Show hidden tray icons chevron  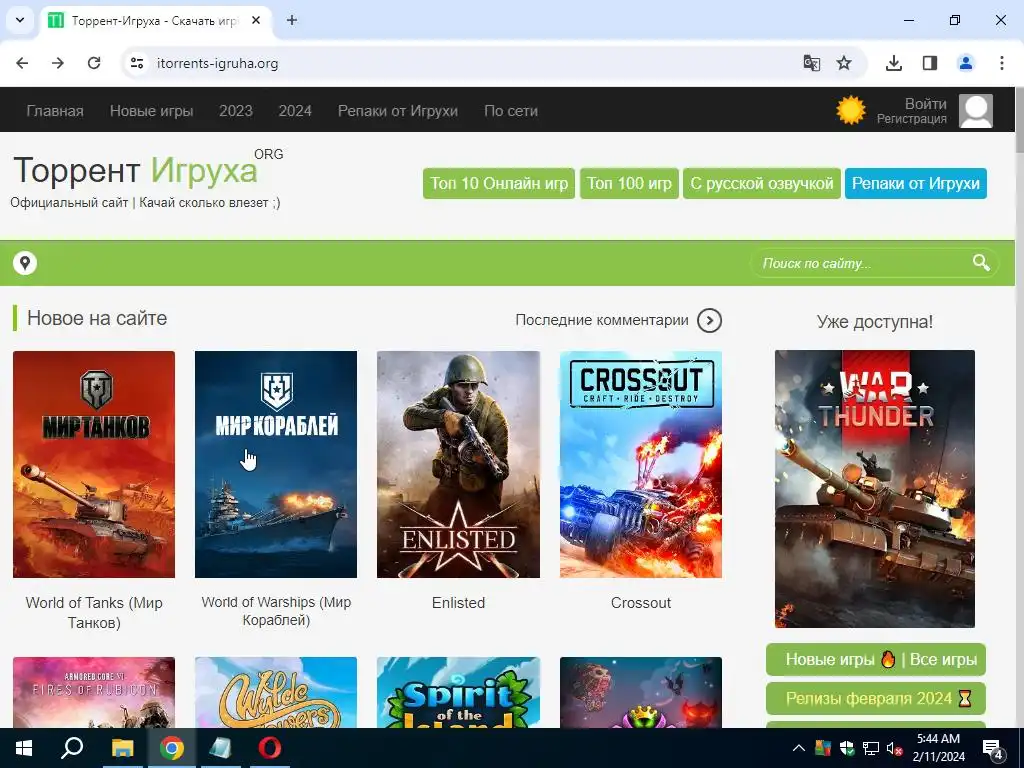[x=799, y=748]
